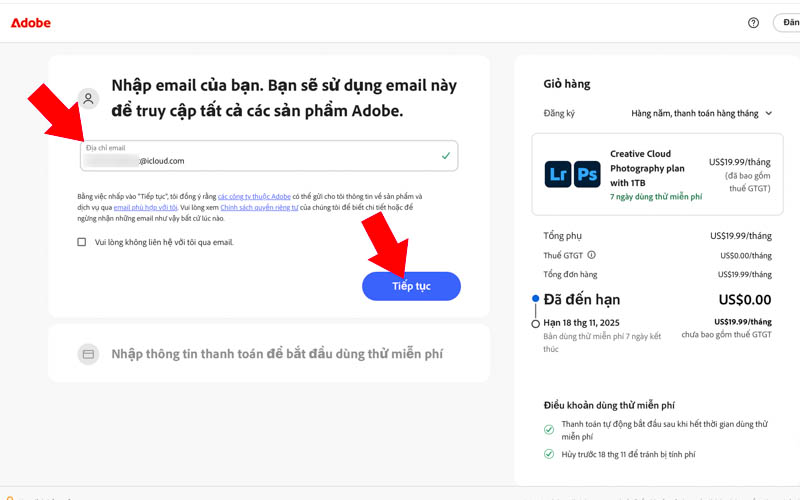Click the Adobe logo

(x=31, y=23)
